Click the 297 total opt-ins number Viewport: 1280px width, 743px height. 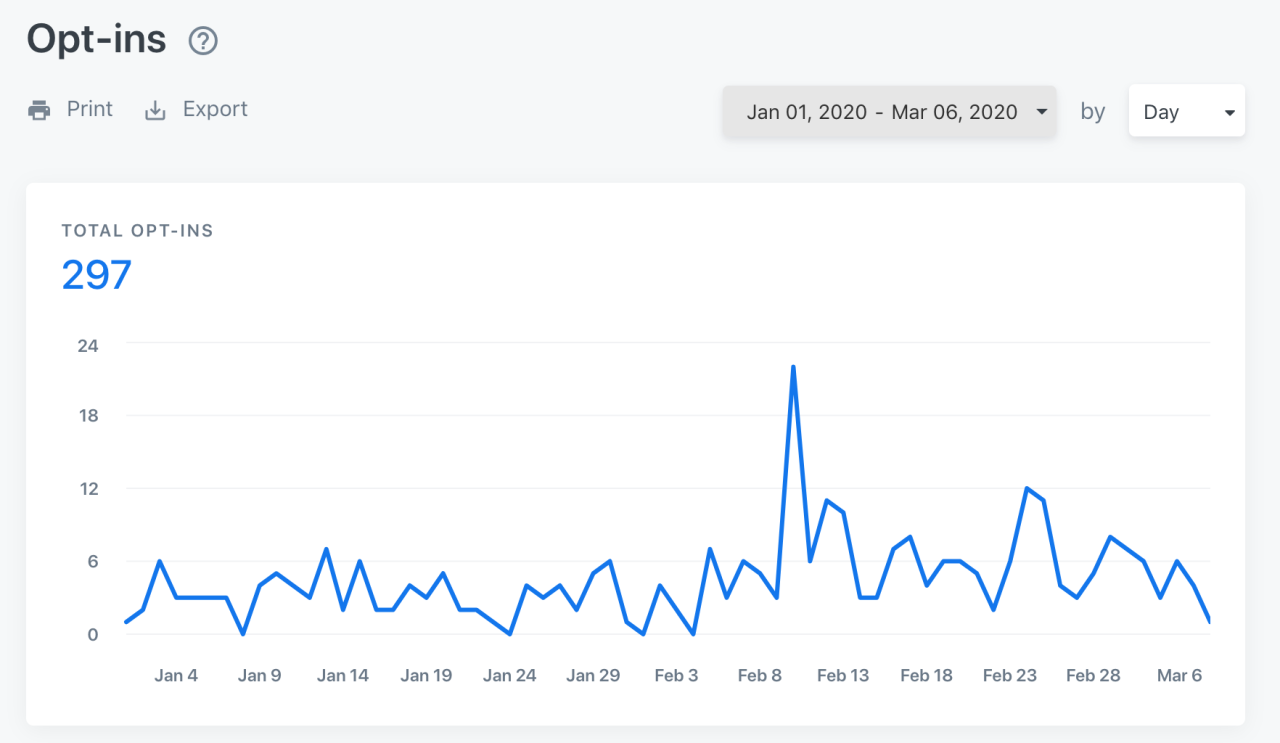tap(96, 275)
